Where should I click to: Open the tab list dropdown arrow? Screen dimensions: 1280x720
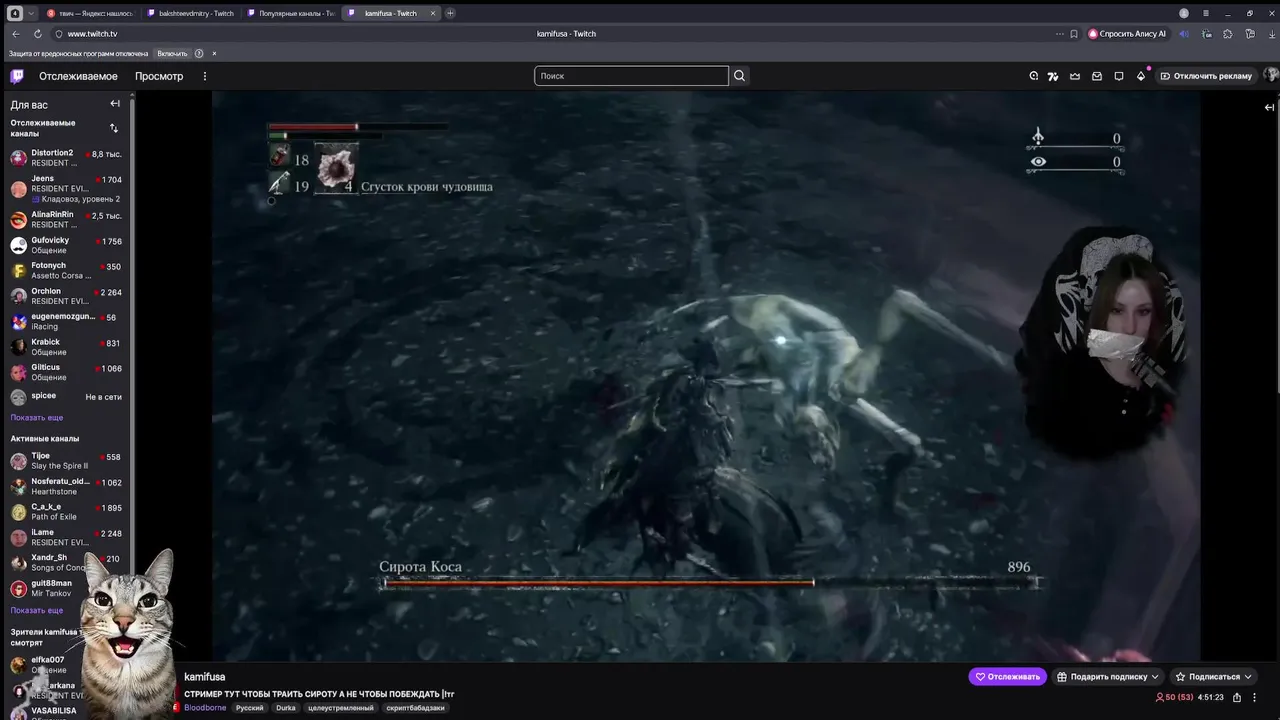pos(31,13)
